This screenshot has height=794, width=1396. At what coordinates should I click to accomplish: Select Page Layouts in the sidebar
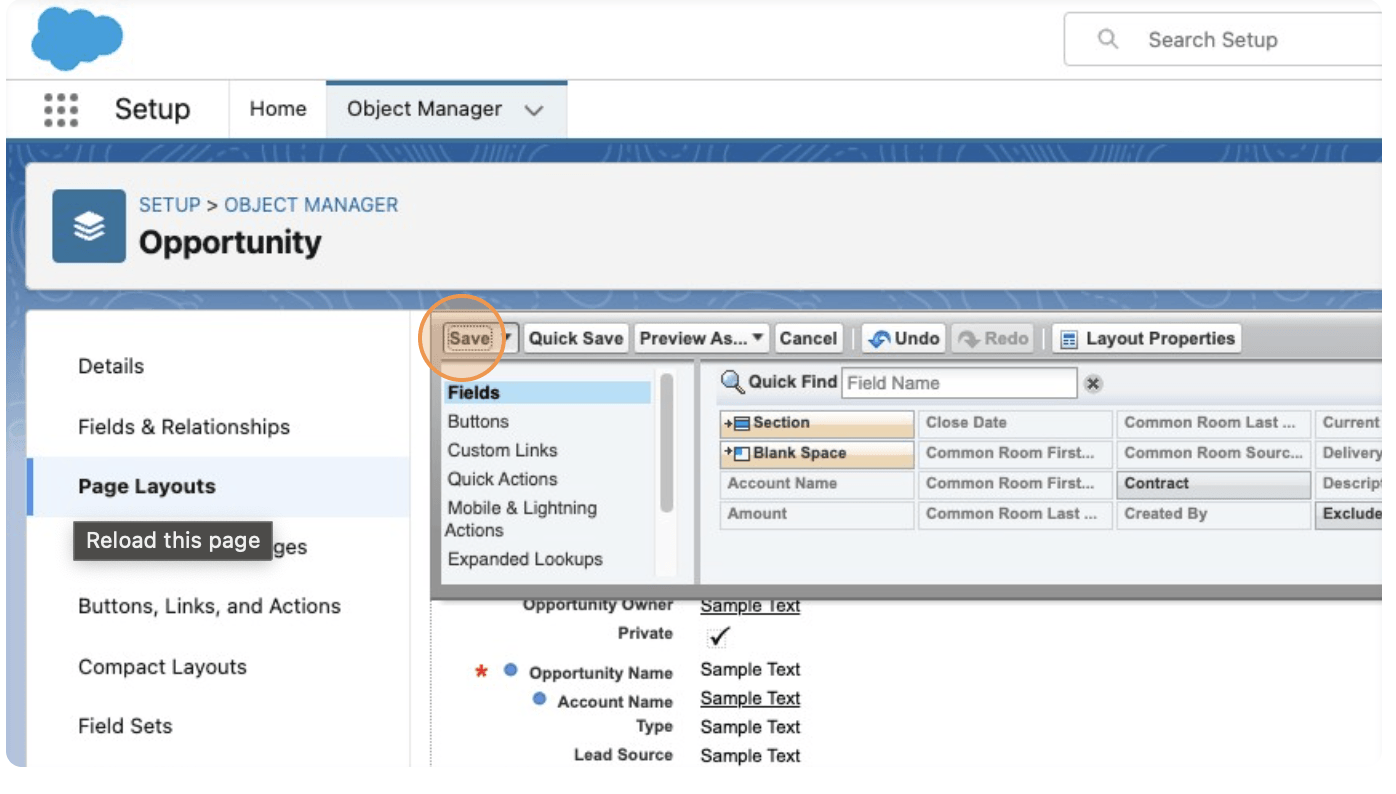coord(147,487)
